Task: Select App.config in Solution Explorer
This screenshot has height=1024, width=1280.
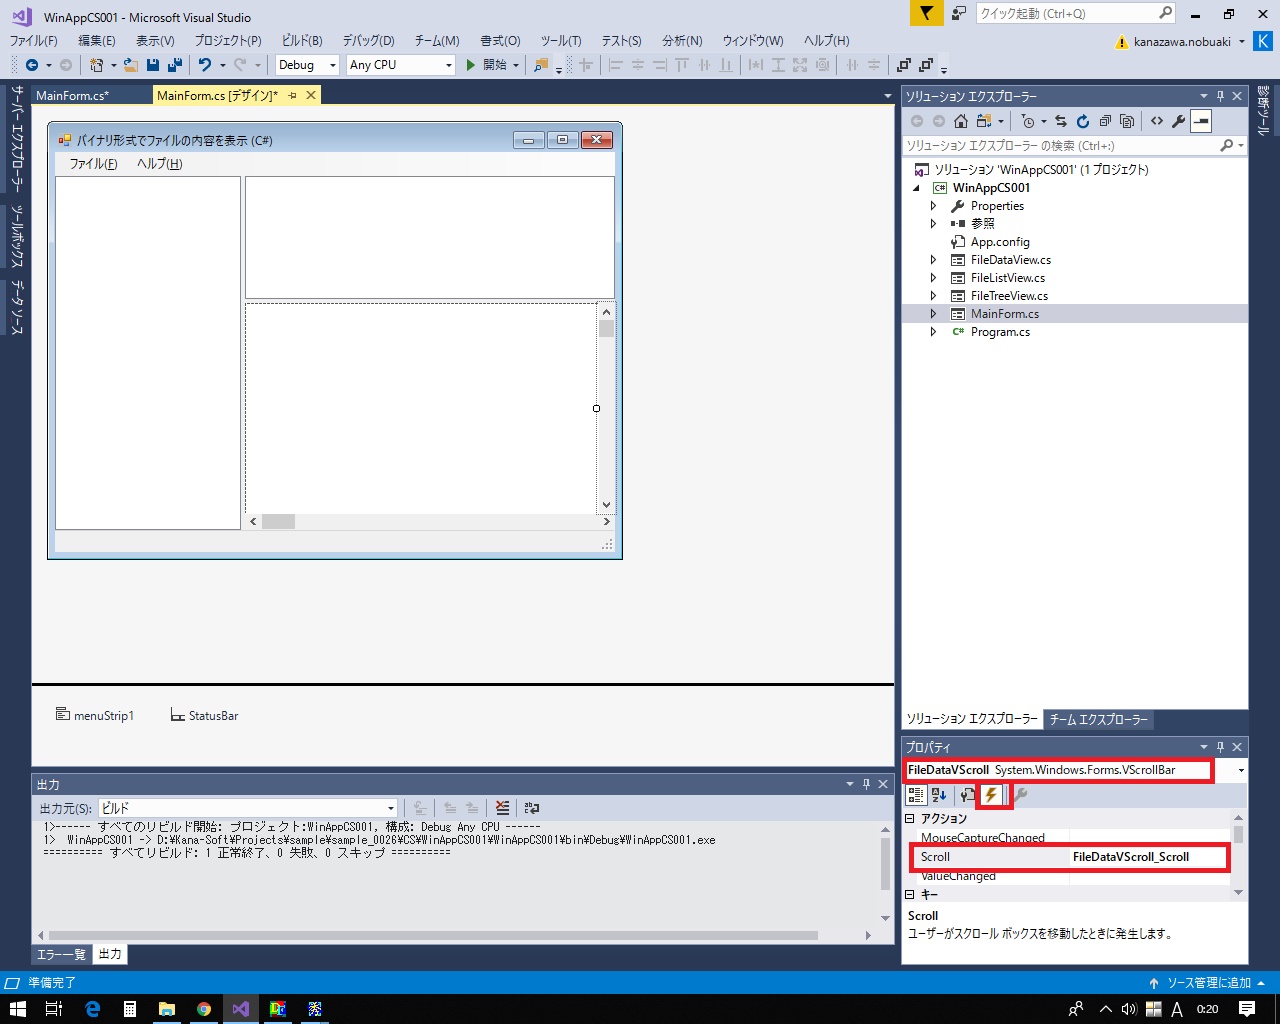Action: 999,242
